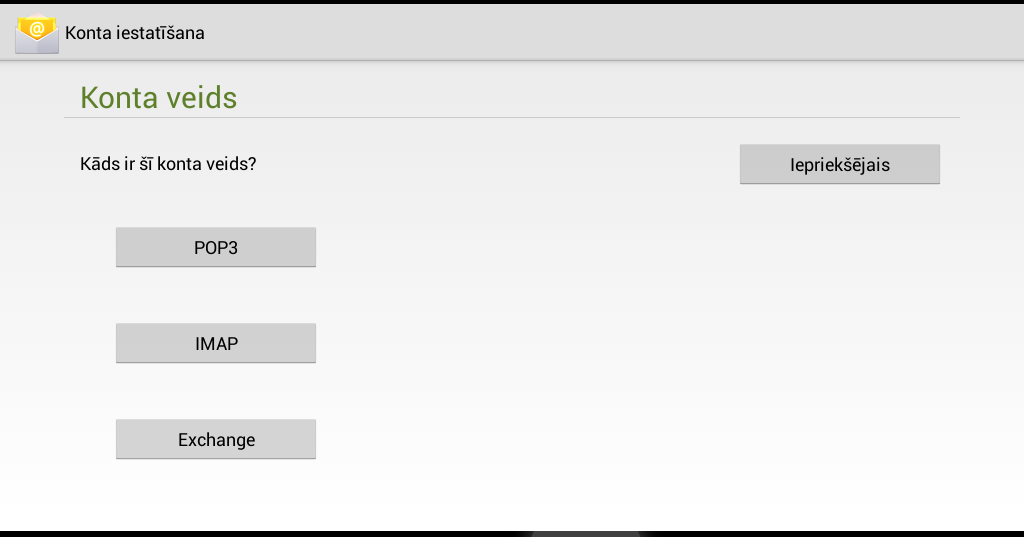Set up the account as Exchange
The width and height of the screenshot is (1024, 537).
tap(216, 440)
